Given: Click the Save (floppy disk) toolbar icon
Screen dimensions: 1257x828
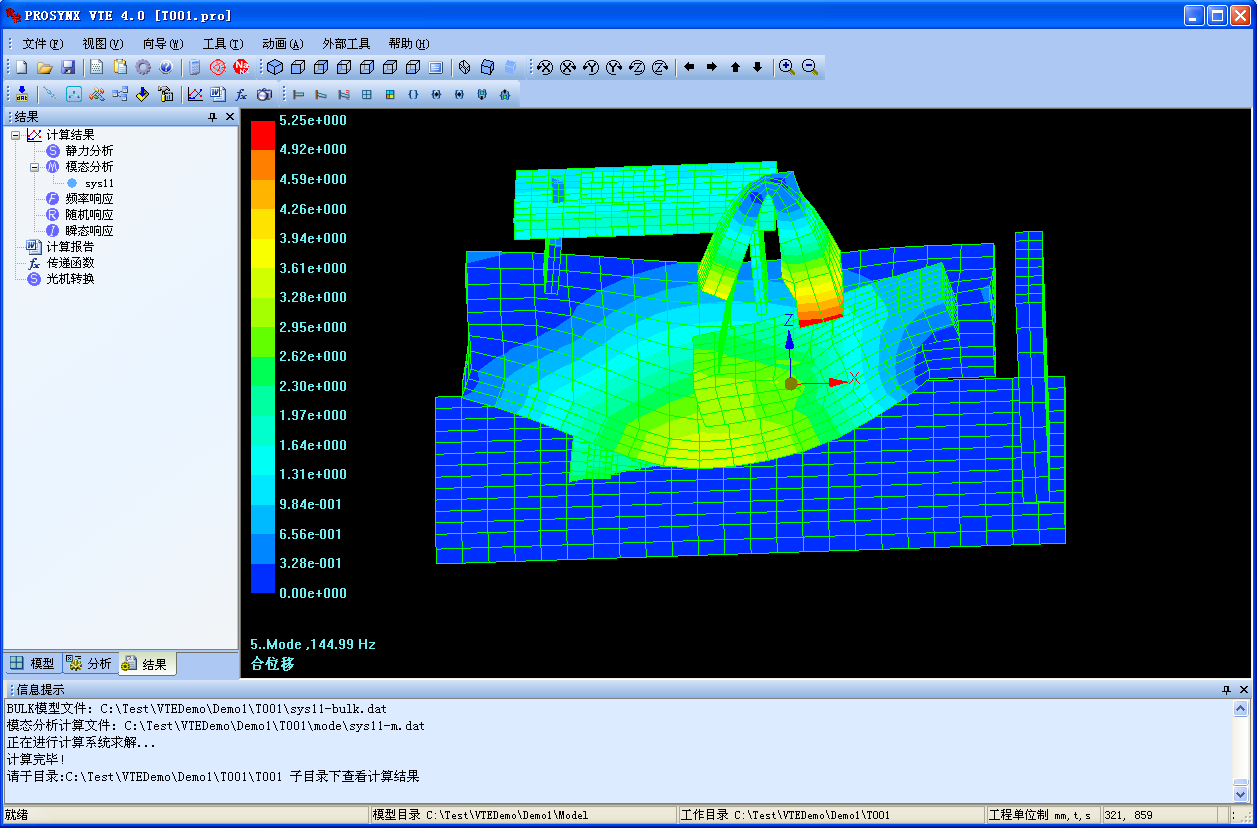Looking at the screenshot, I should click(68, 67).
